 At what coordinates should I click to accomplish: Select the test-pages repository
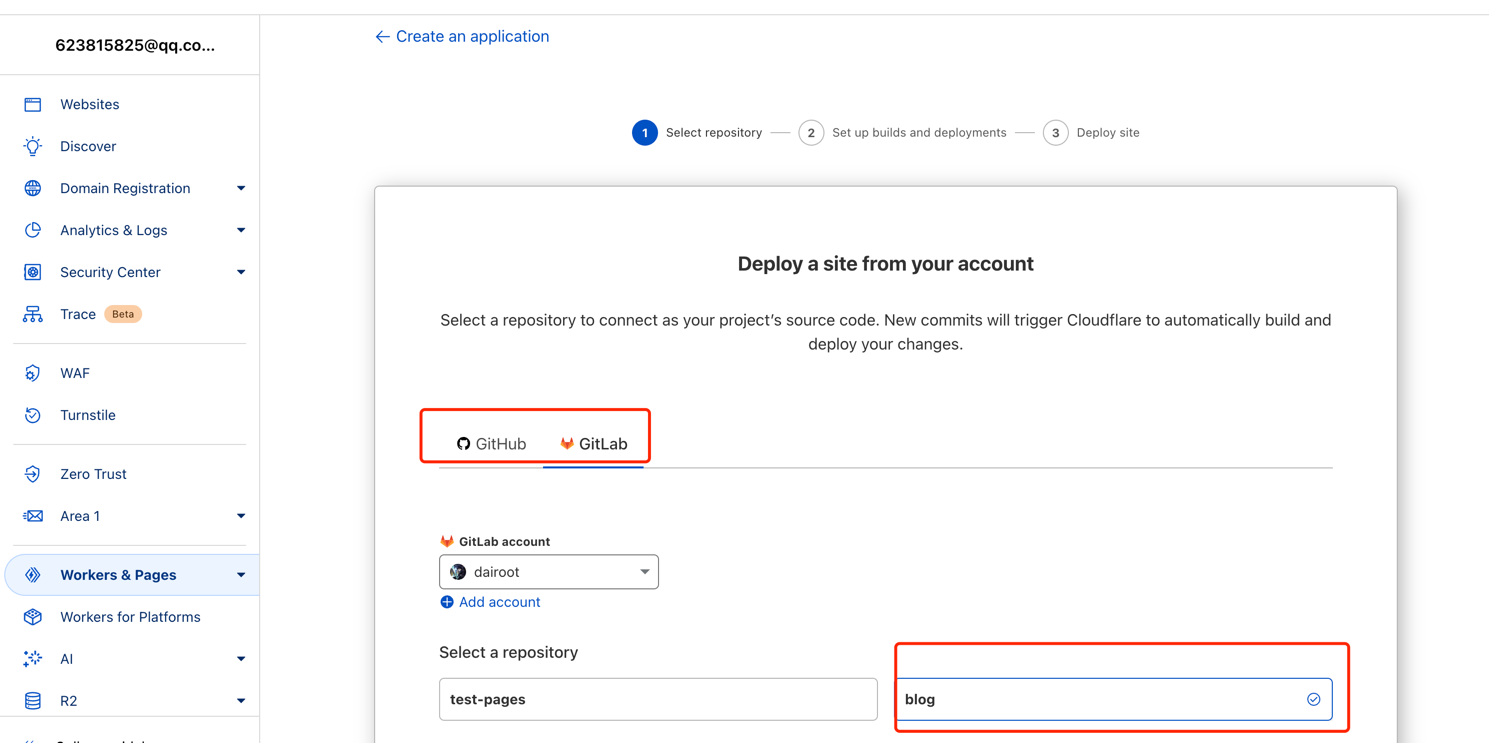click(658, 700)
